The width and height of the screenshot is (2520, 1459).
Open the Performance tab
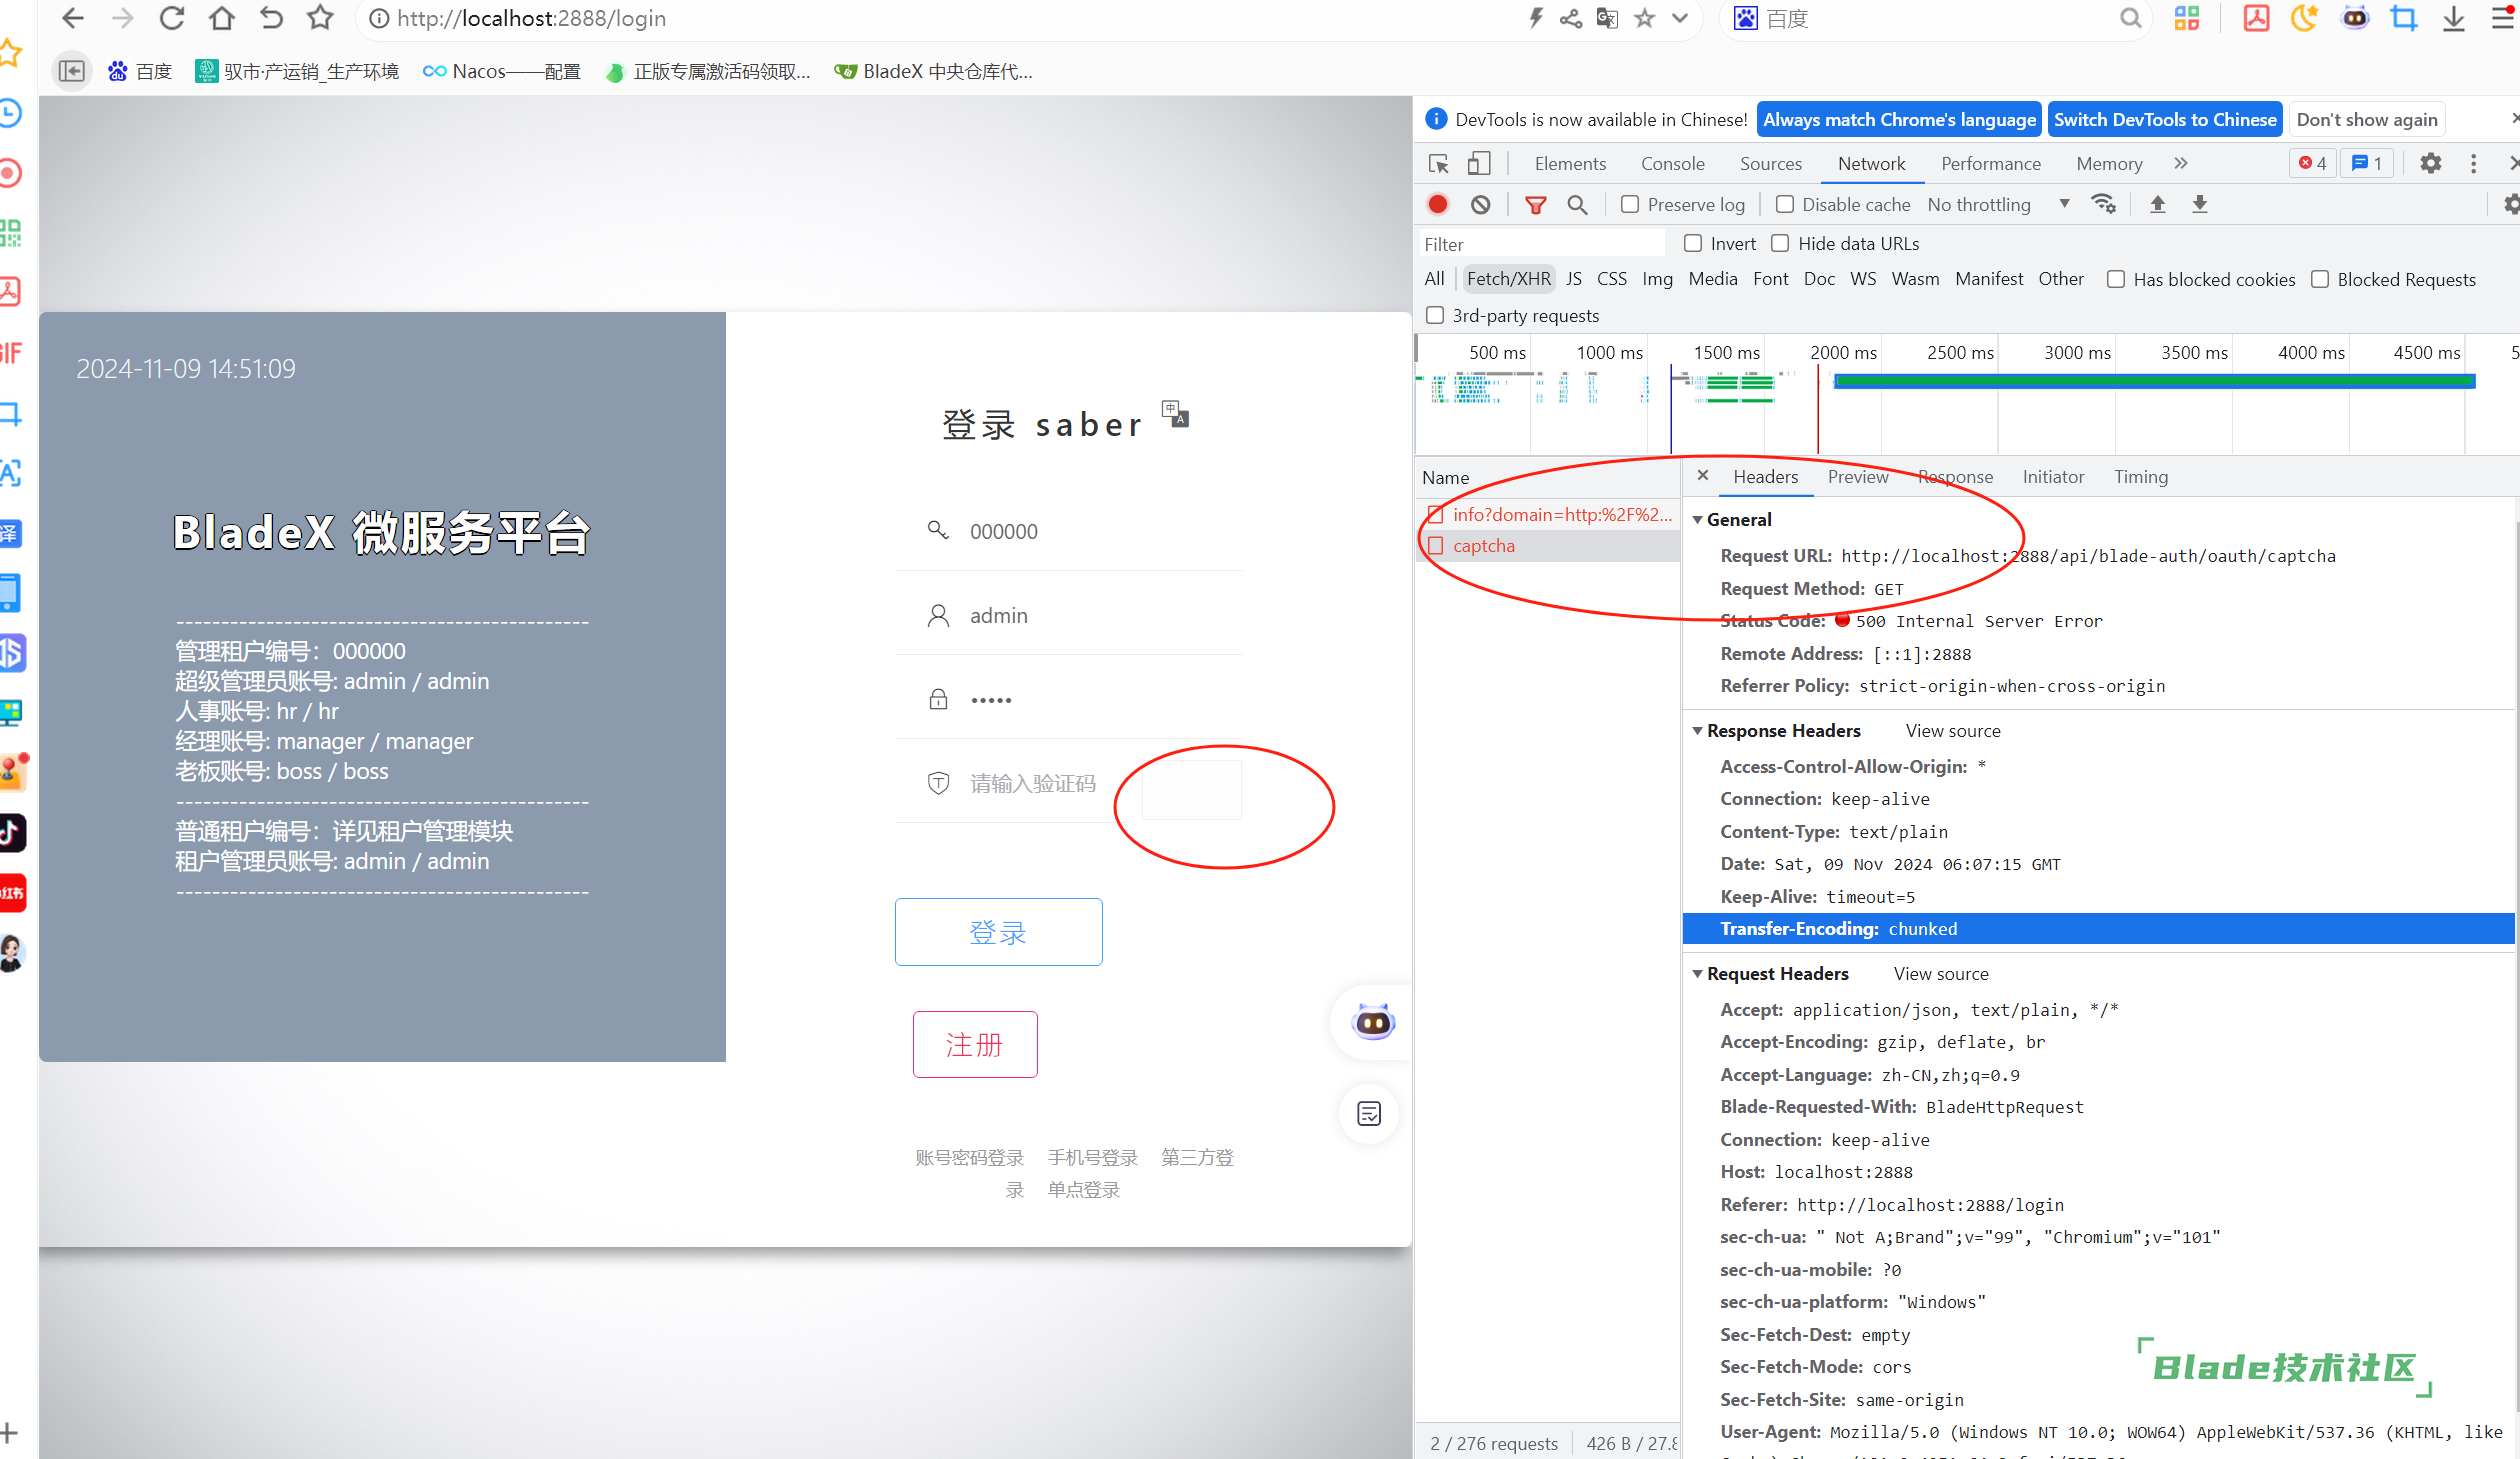point(1991,164)
